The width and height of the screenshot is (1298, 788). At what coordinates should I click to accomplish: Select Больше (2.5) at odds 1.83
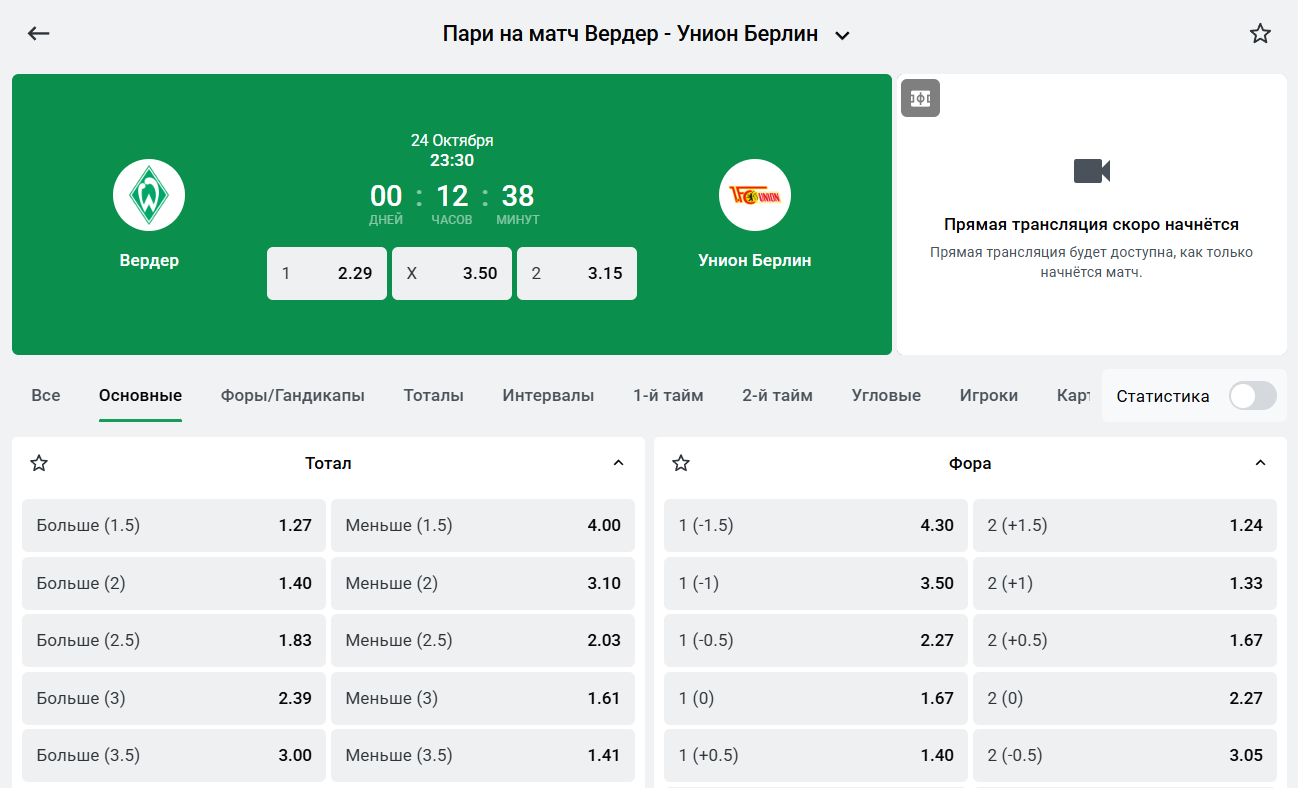[174, 641]
